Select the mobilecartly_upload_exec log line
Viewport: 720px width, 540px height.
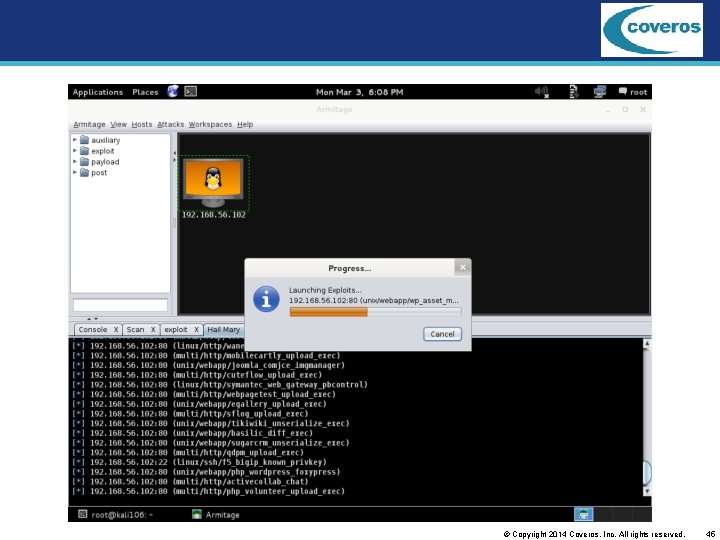tap(206, 356)
